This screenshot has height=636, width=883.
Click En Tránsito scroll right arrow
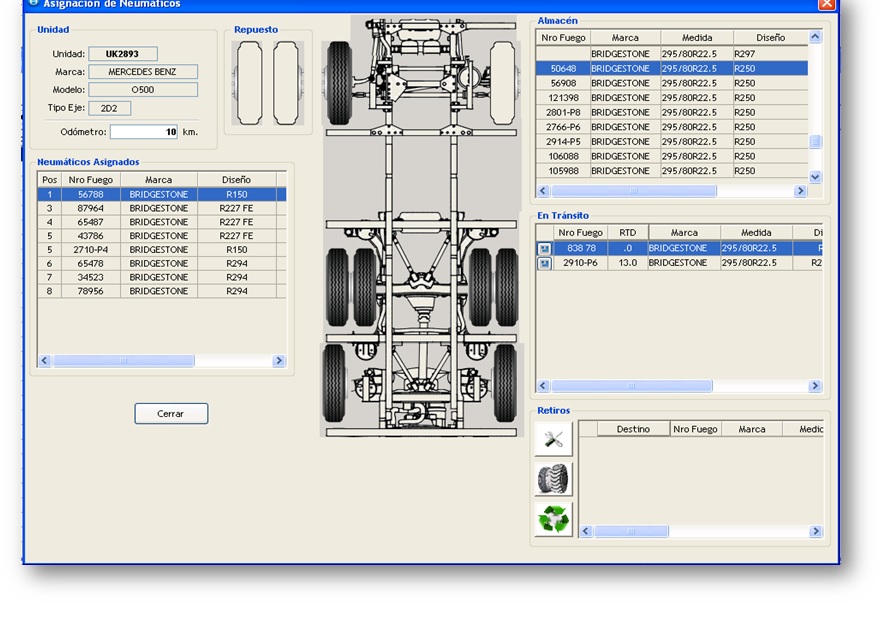815,386
